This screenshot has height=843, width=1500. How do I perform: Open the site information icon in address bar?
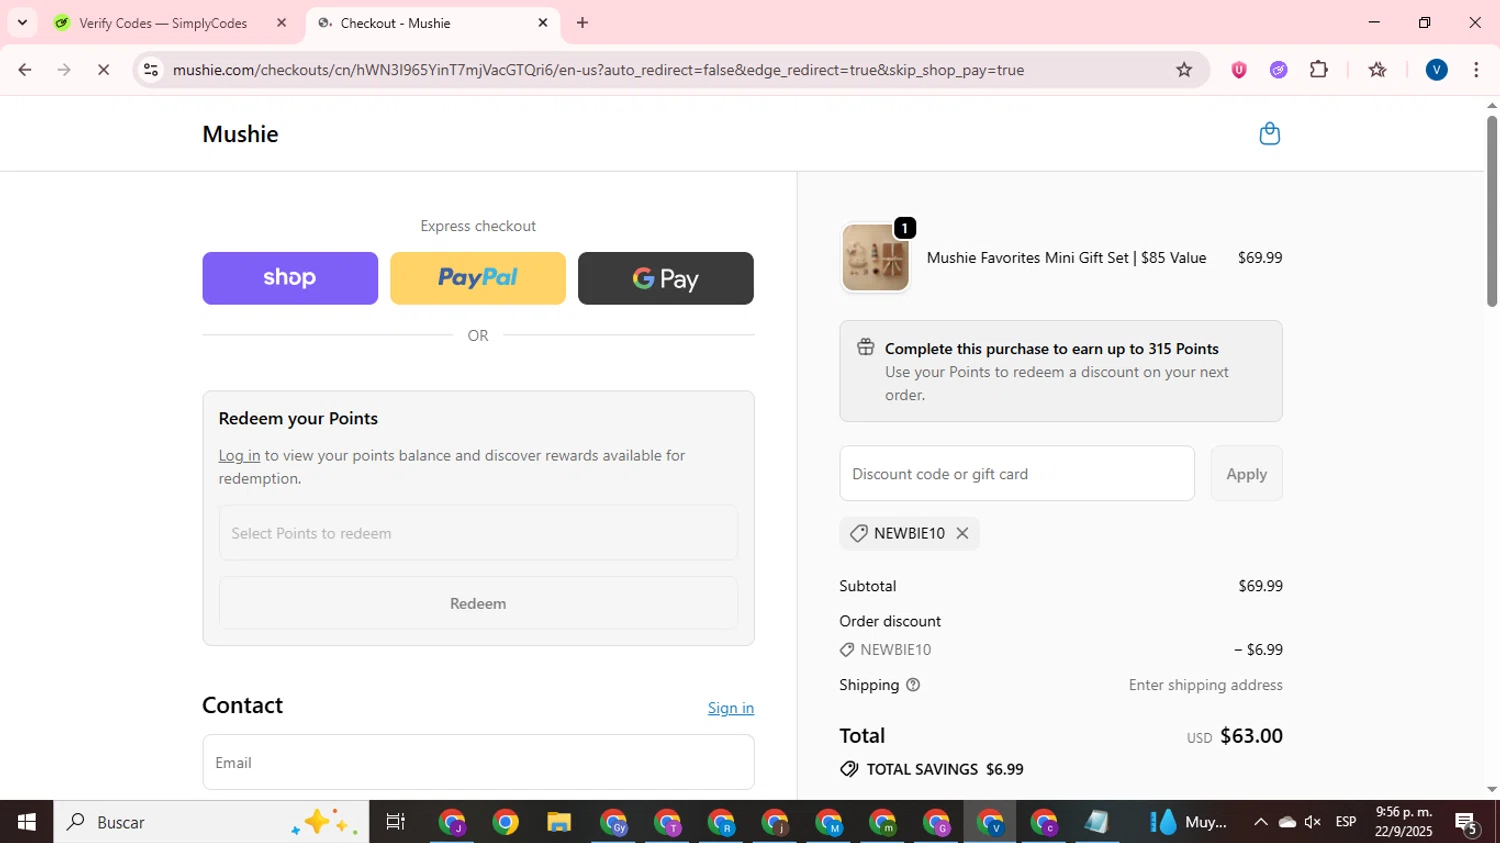151,70
